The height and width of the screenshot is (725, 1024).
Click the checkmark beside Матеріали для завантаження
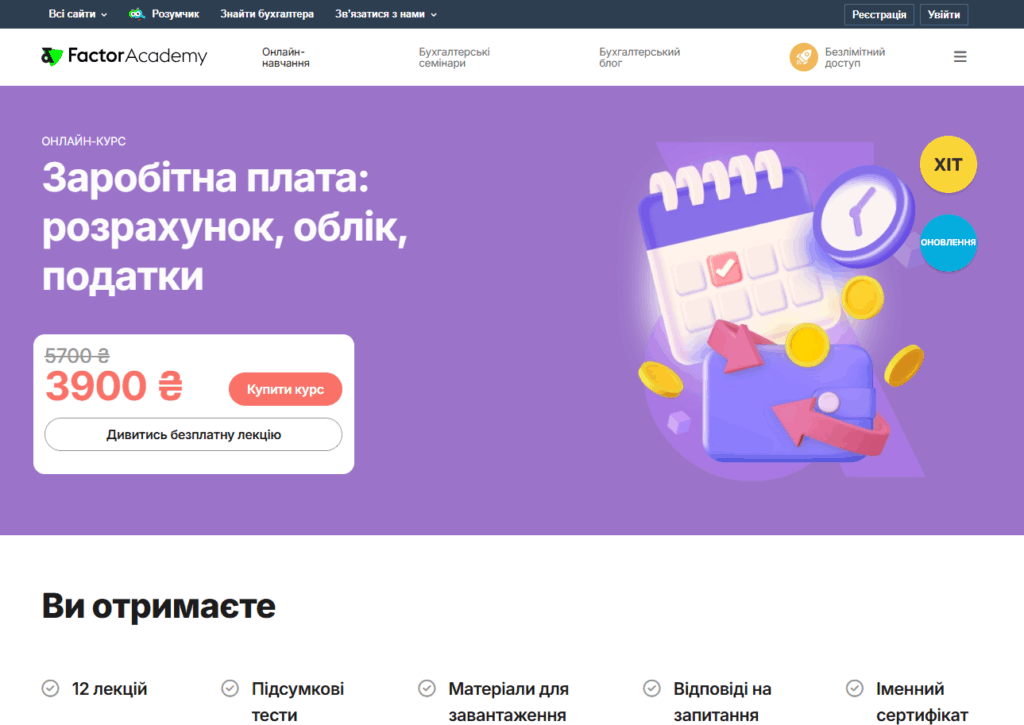coord(426,688)
